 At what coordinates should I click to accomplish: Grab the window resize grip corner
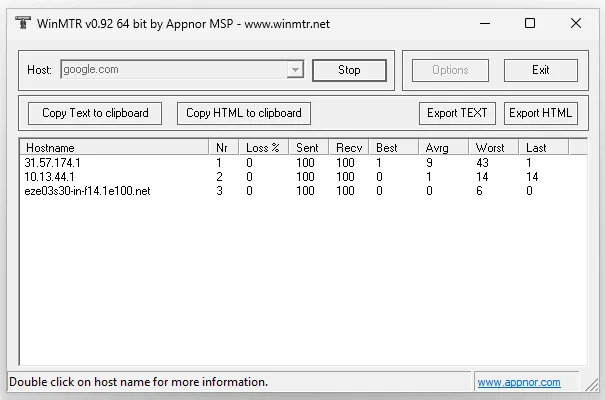tap(592, 385)
